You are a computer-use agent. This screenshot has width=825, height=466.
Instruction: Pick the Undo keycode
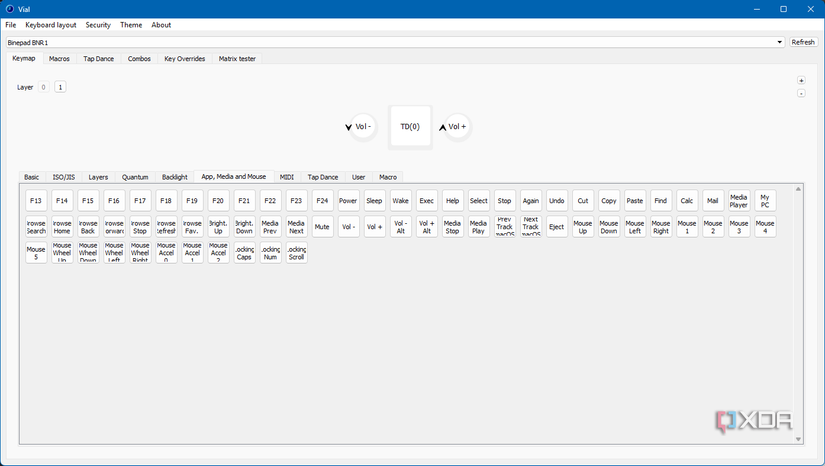[557, 200]
